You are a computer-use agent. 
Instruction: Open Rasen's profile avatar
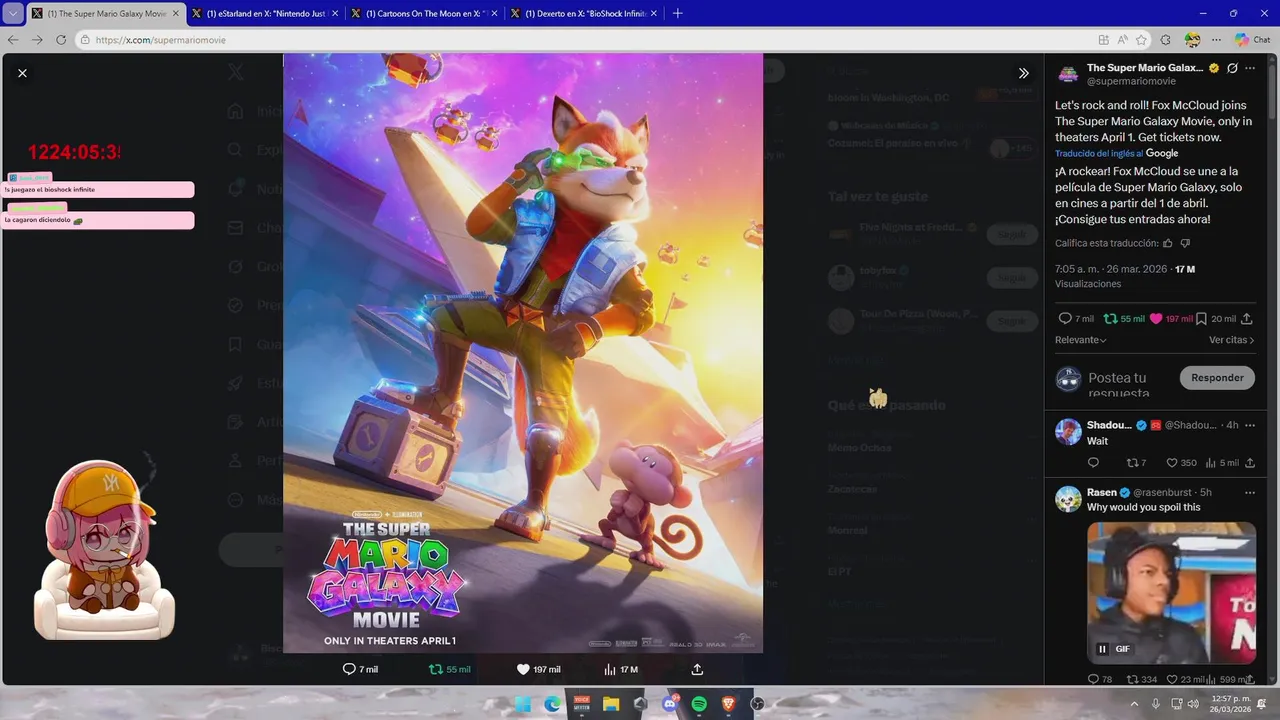click(1068, 498)
